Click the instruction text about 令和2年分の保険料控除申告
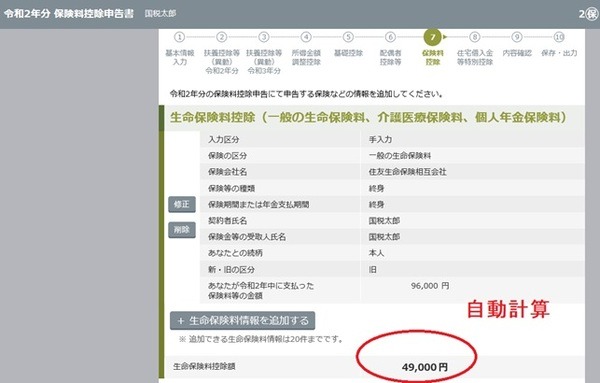This screenshot has height=383, width=600. click(x=307, y=94)
